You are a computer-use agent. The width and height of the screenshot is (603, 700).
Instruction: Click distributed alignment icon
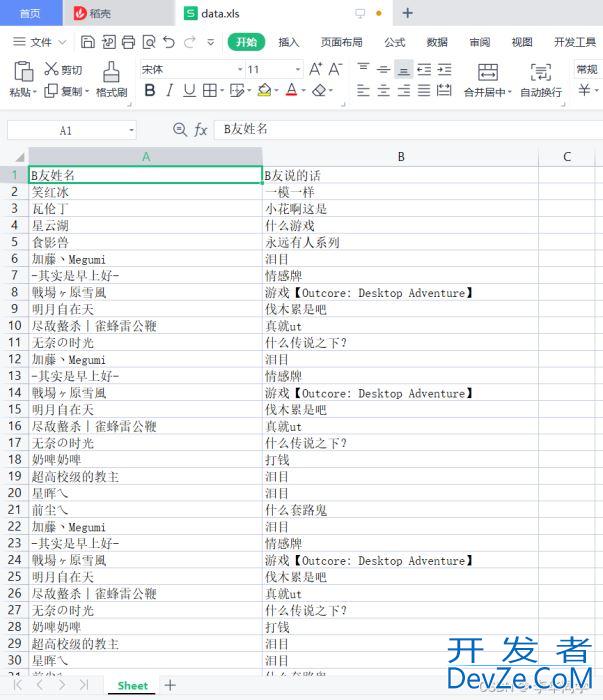444,91
